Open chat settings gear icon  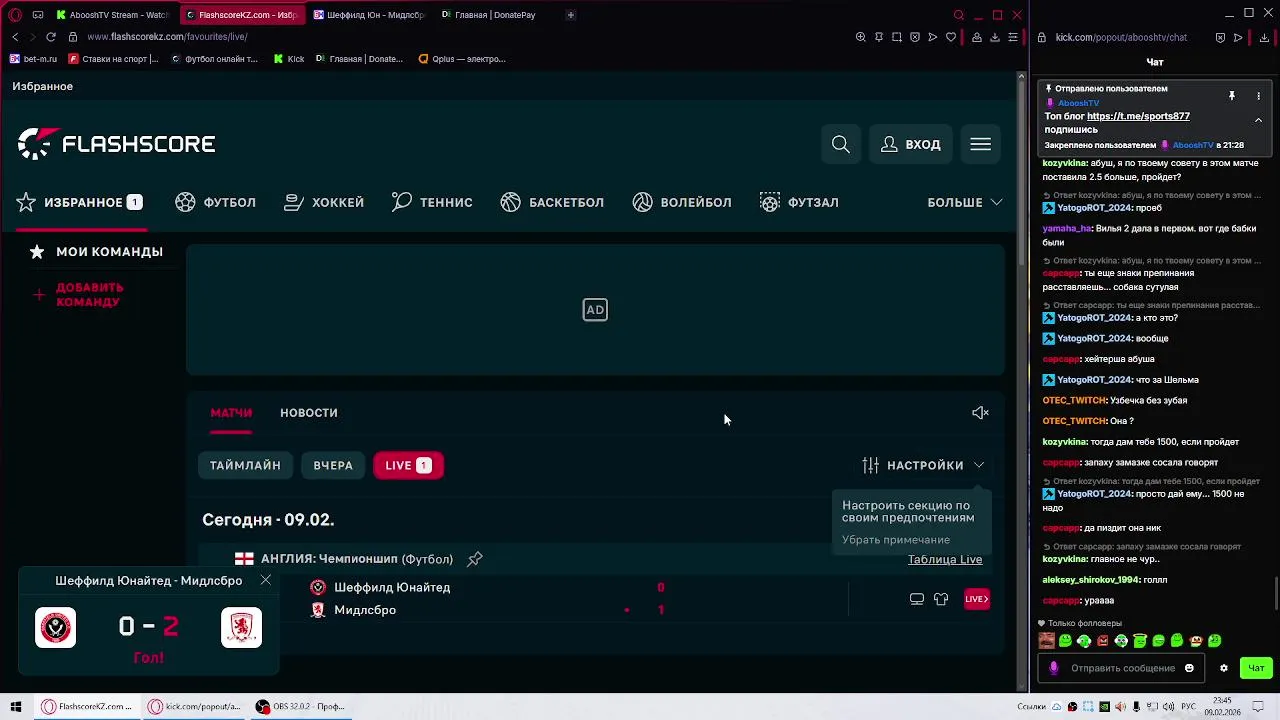coord(1224,668)
